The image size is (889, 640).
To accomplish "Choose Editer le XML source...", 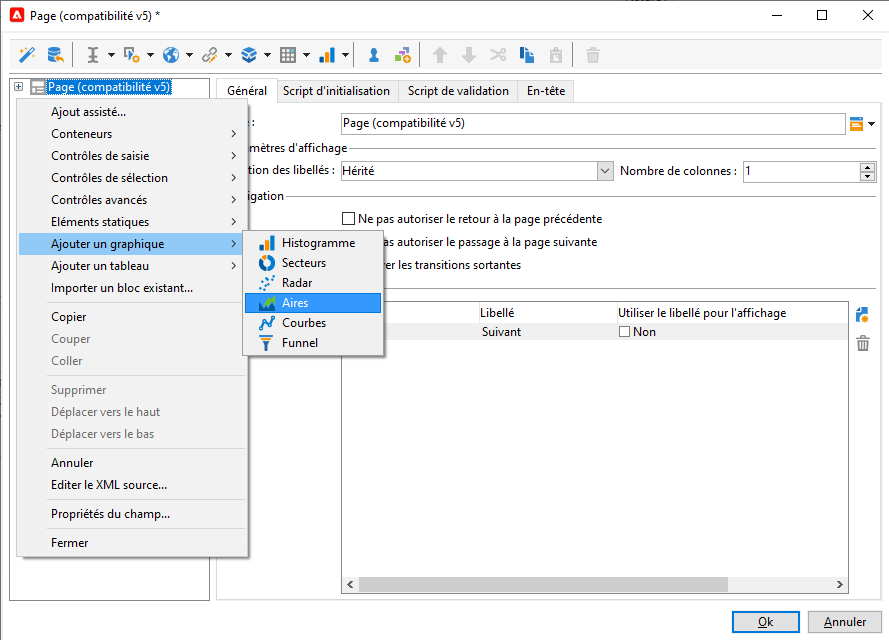I will click(x=133, y=485).
